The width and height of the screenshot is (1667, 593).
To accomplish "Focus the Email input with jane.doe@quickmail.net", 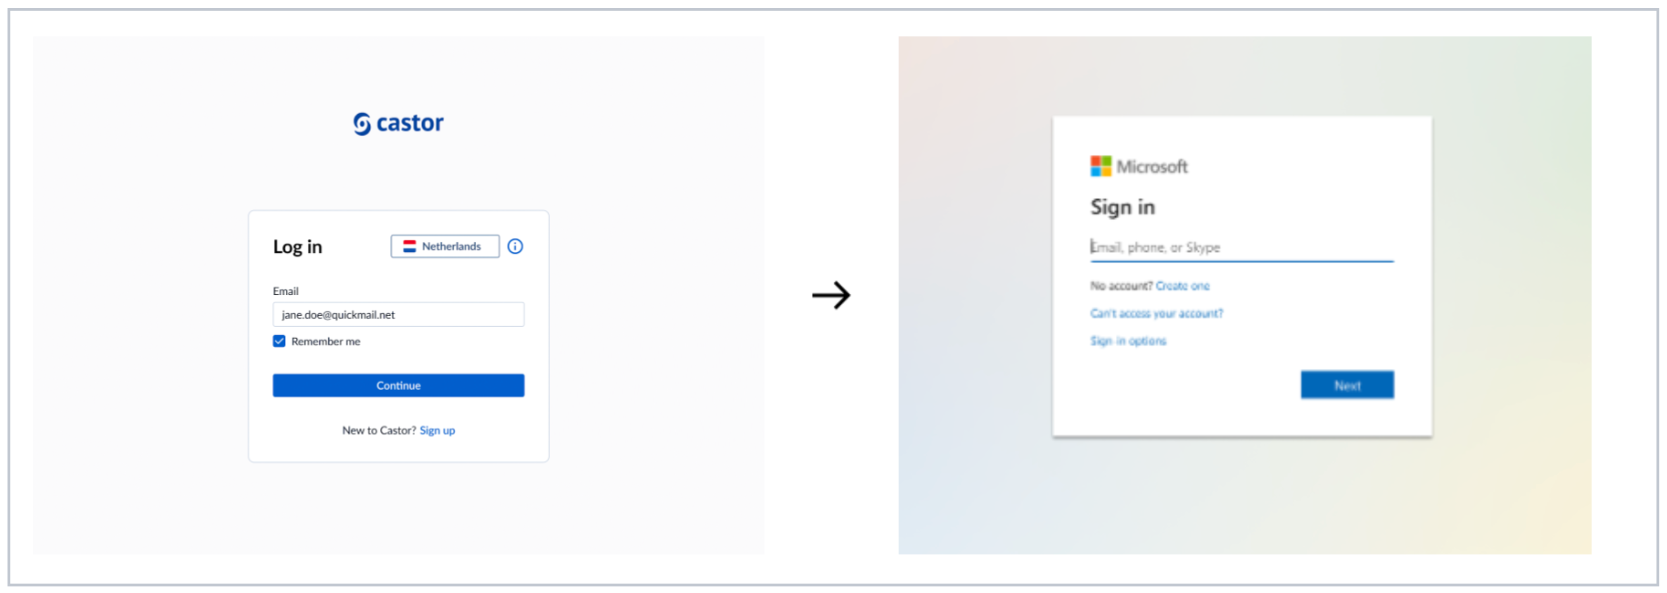I will 398,315.
